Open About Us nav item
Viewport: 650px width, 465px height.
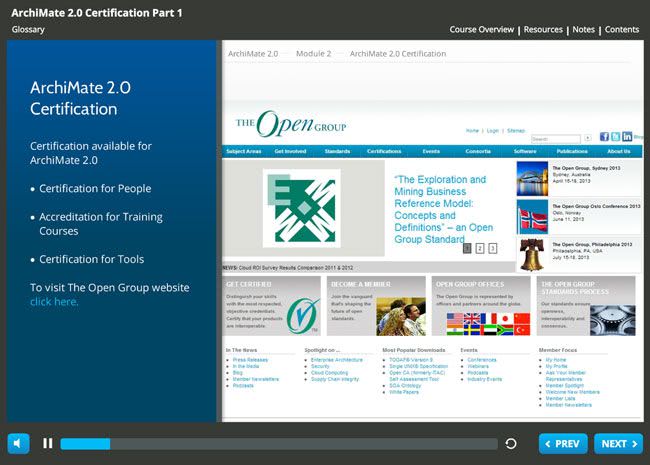618,151
